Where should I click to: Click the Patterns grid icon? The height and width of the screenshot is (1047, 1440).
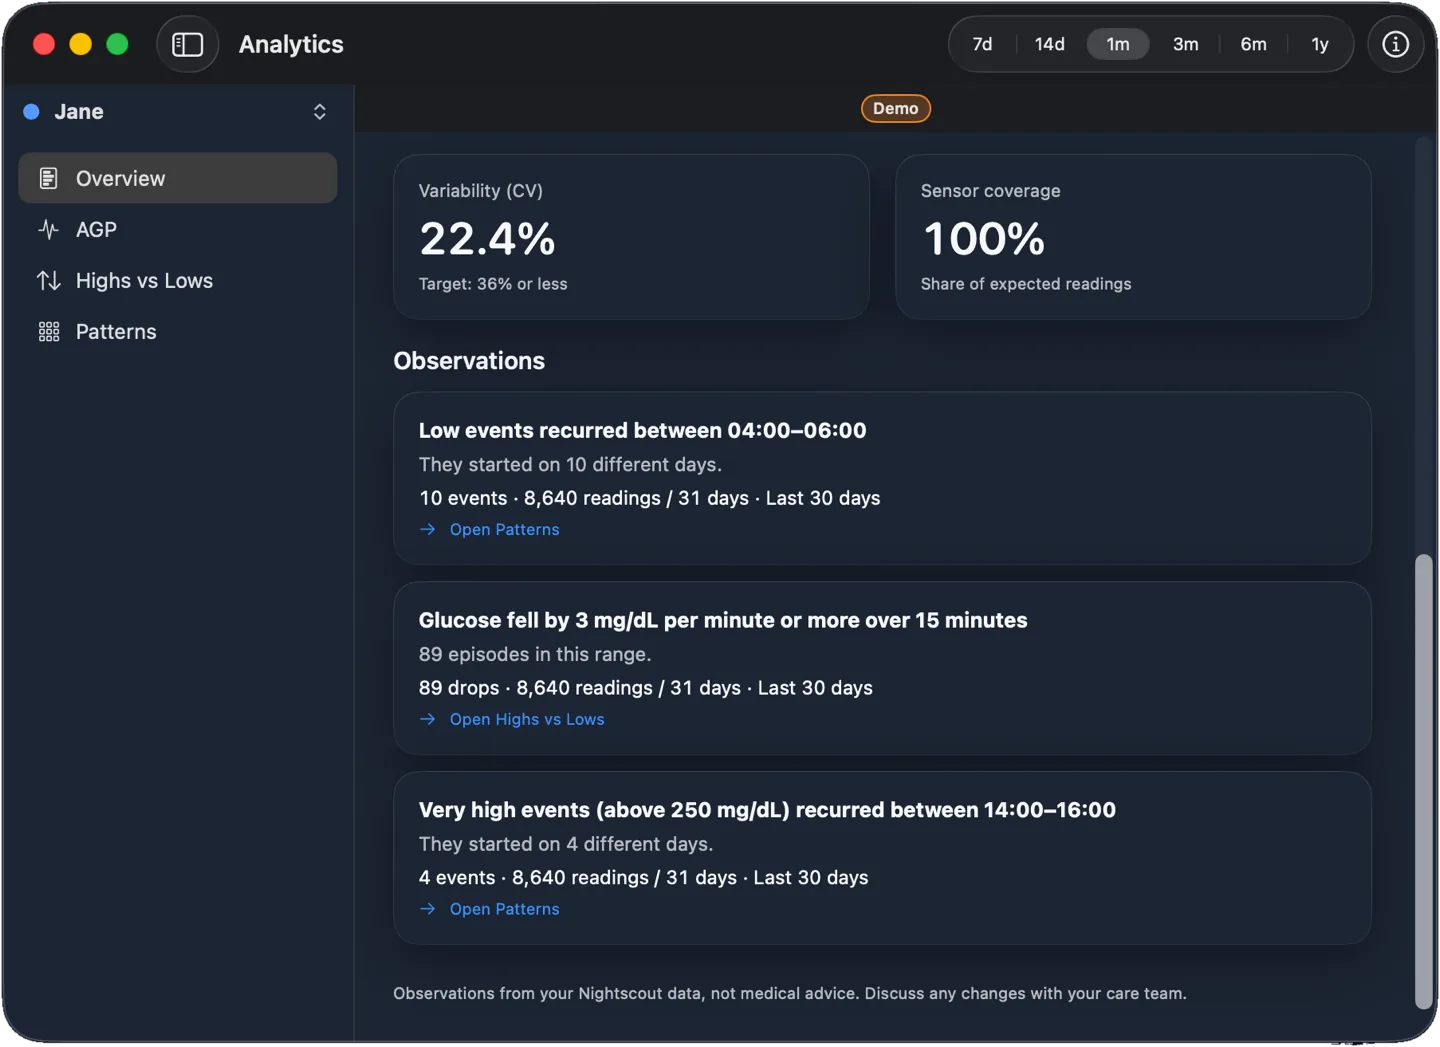[48, 332]
